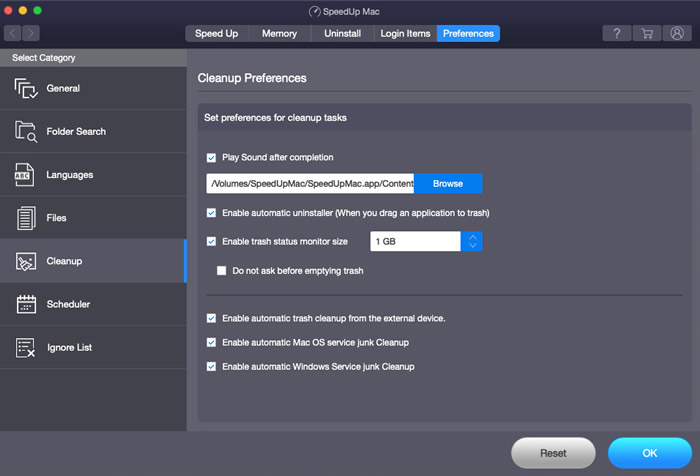Open the Ignore List icon

[x=25, y=347]
